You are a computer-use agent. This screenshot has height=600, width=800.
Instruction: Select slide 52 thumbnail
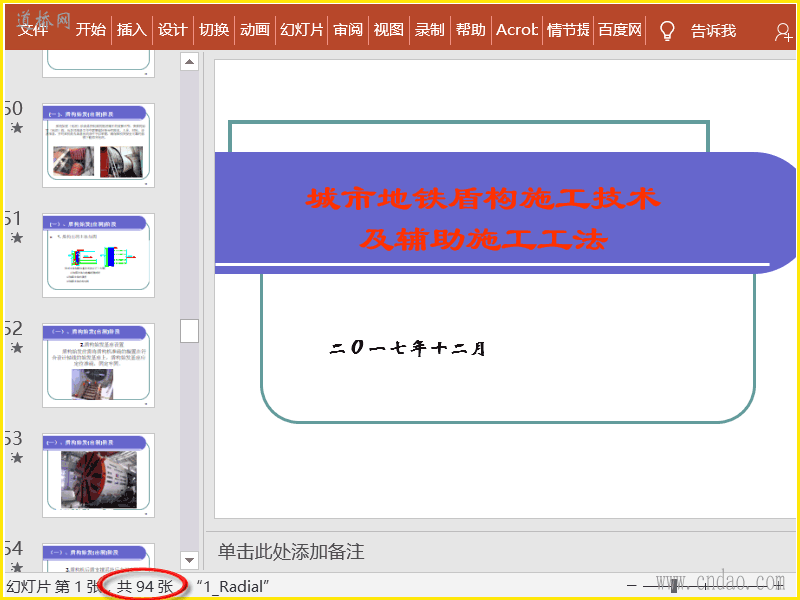[x=98, y=365]
